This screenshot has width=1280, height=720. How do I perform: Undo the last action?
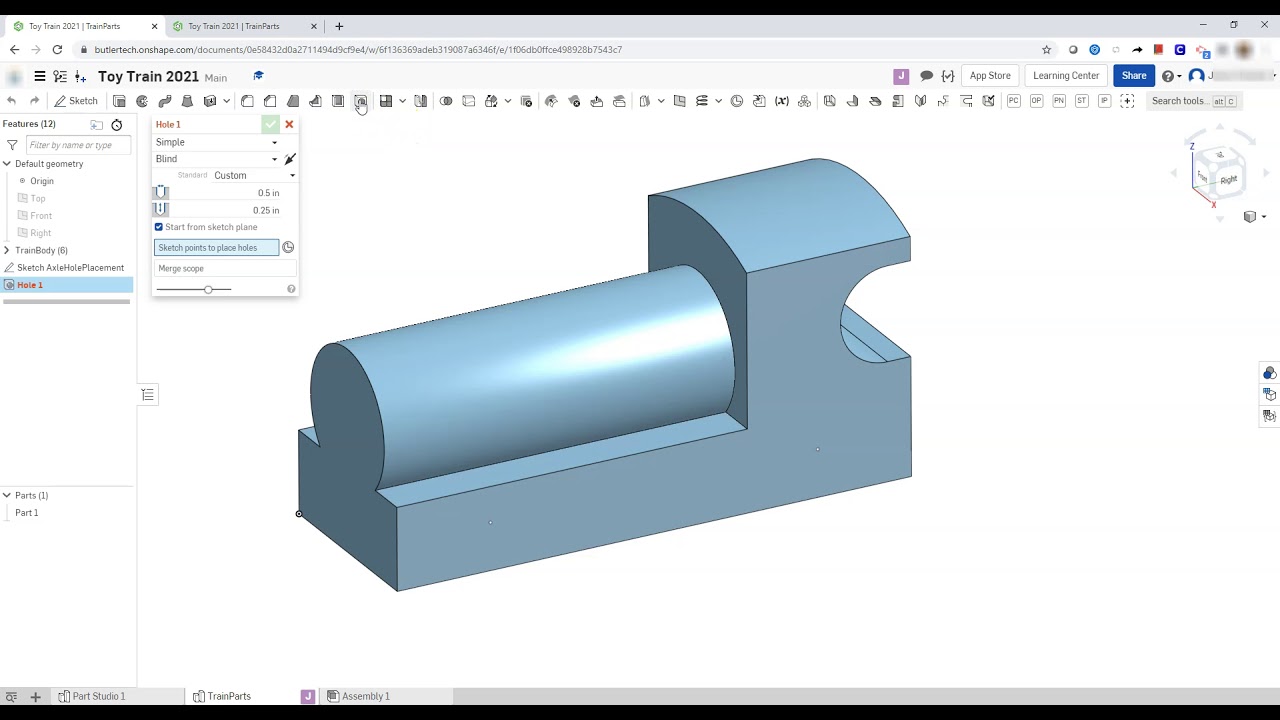pos(11,101)
